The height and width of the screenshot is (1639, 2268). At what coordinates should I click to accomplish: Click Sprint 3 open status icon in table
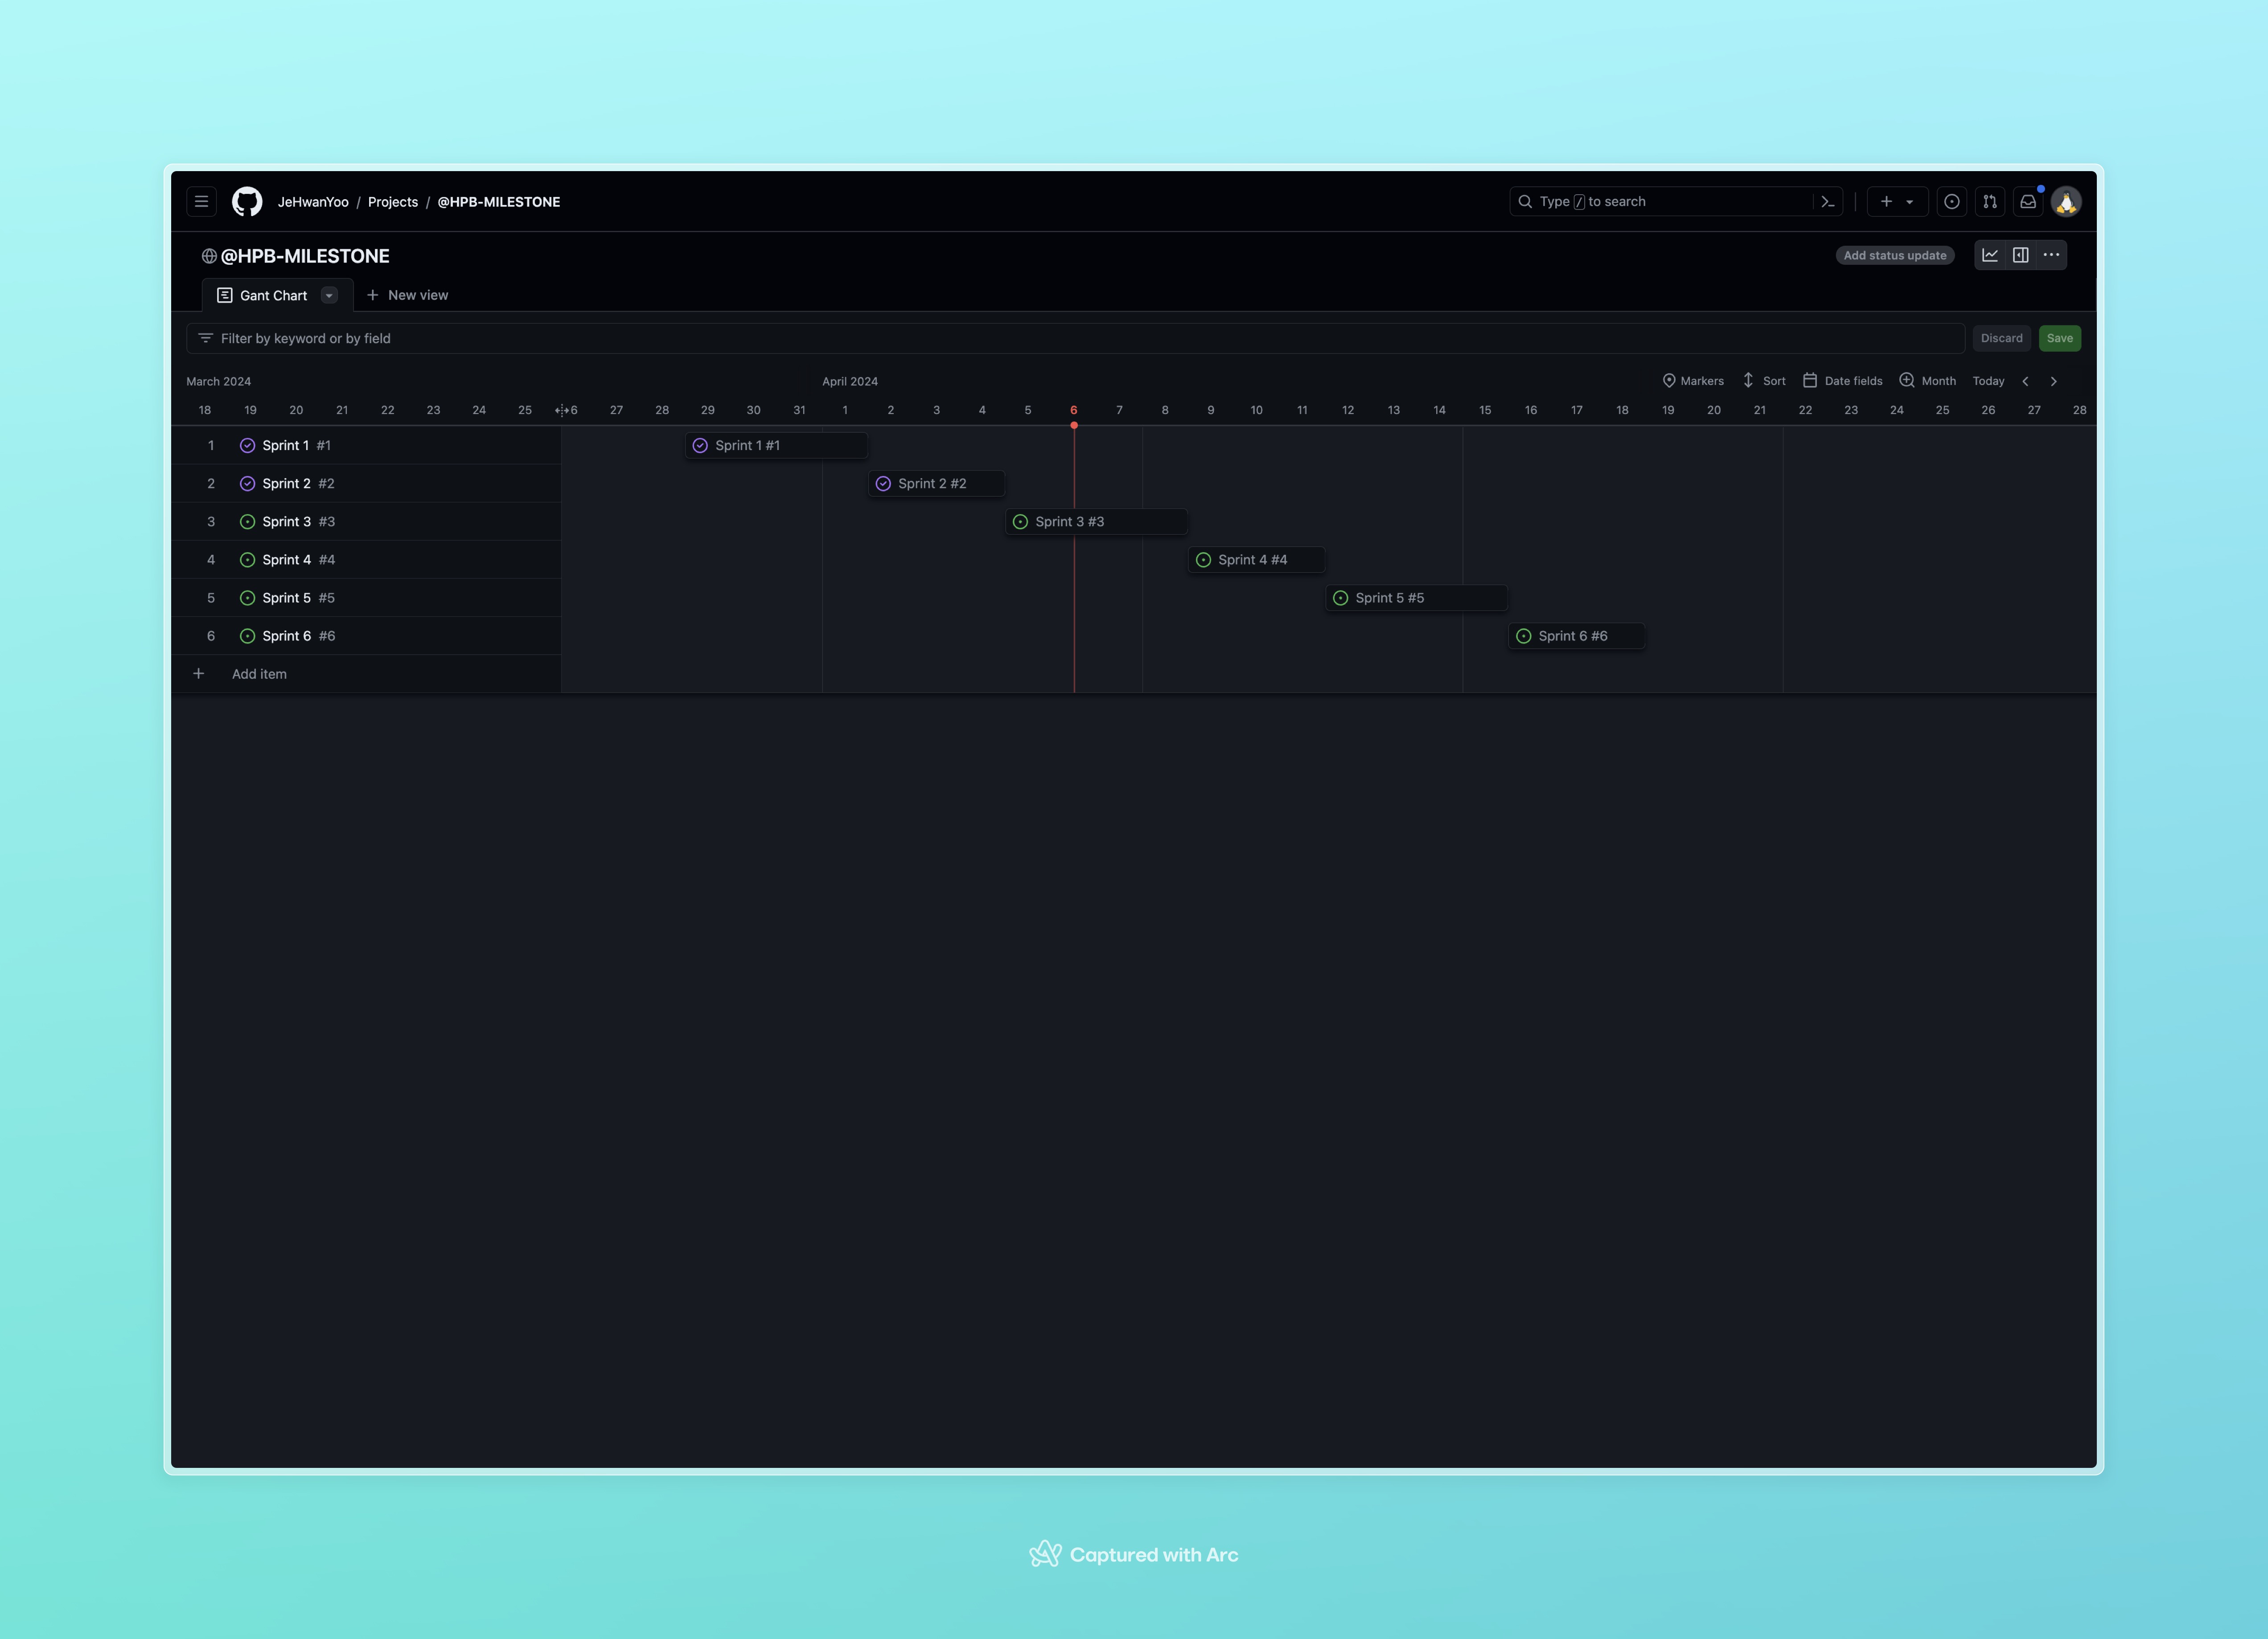point(247,521)
